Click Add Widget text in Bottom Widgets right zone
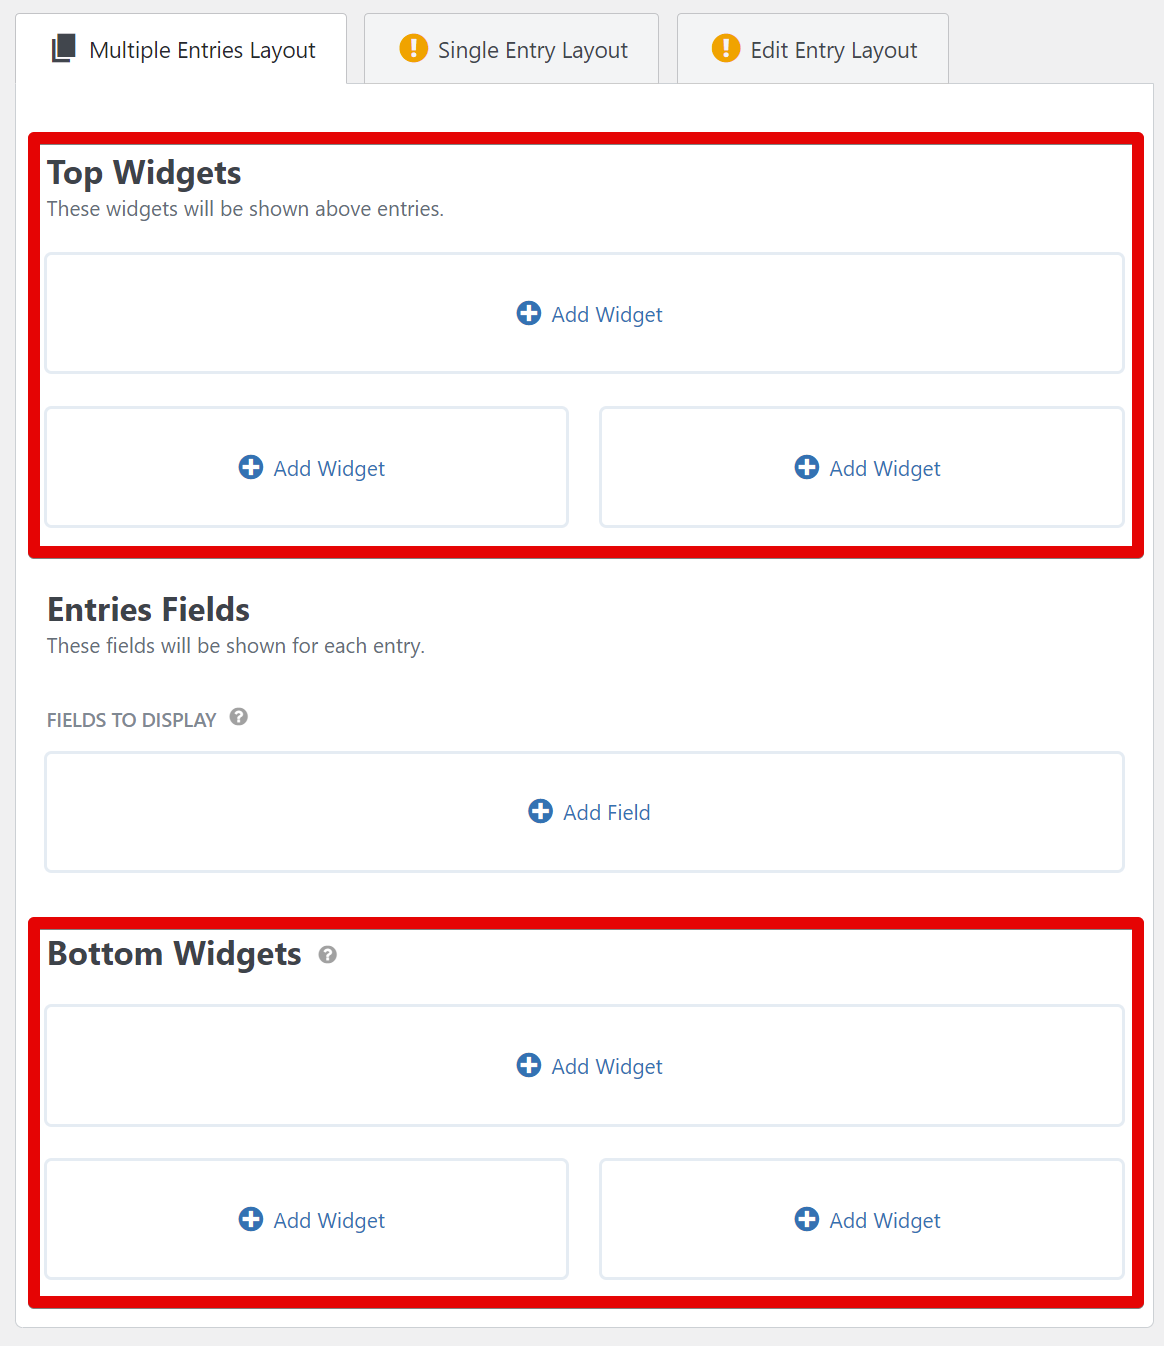 click(x=885, y=1221)
